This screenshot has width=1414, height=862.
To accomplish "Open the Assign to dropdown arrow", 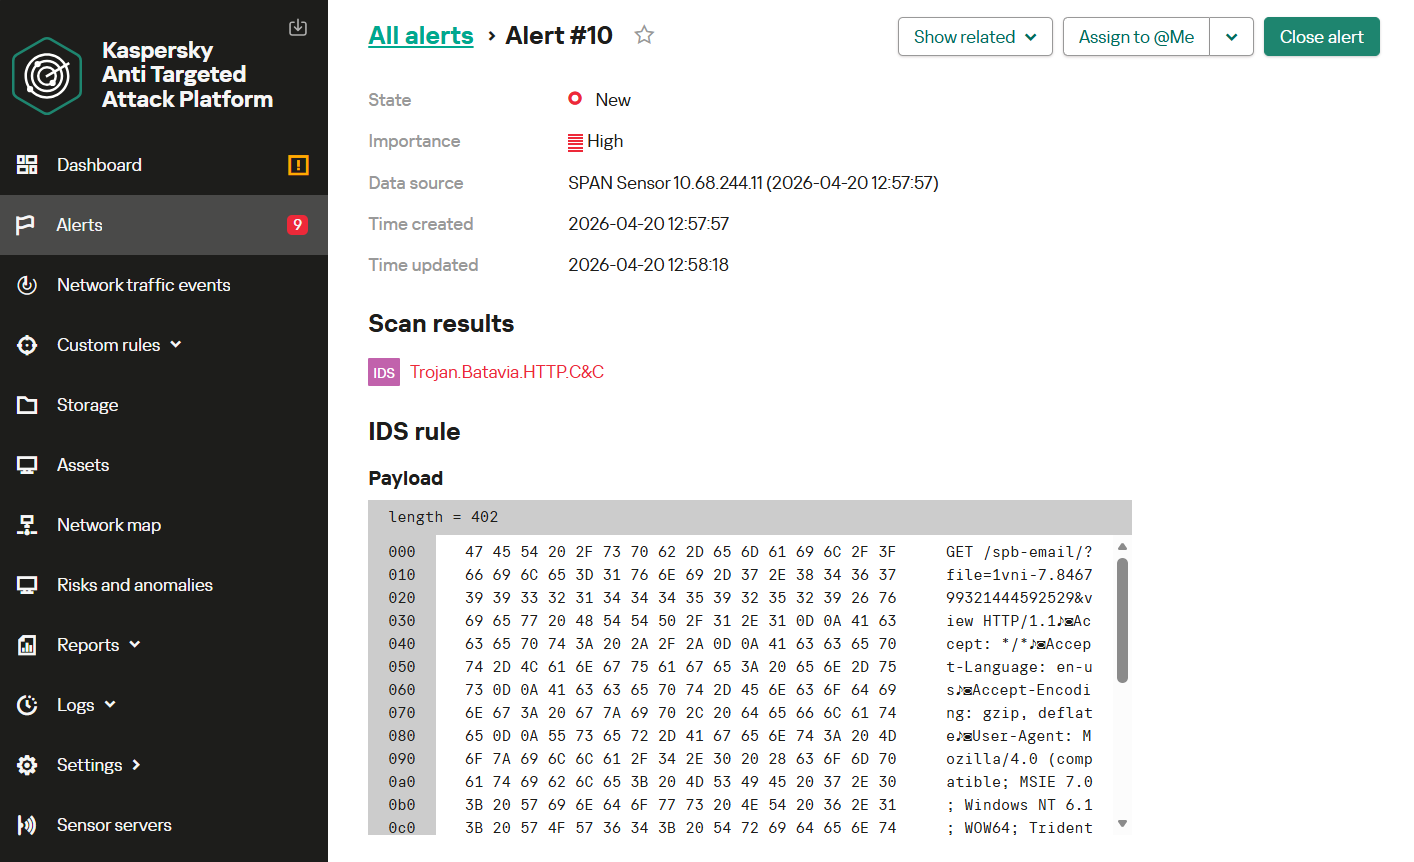I will (1231, 37).
